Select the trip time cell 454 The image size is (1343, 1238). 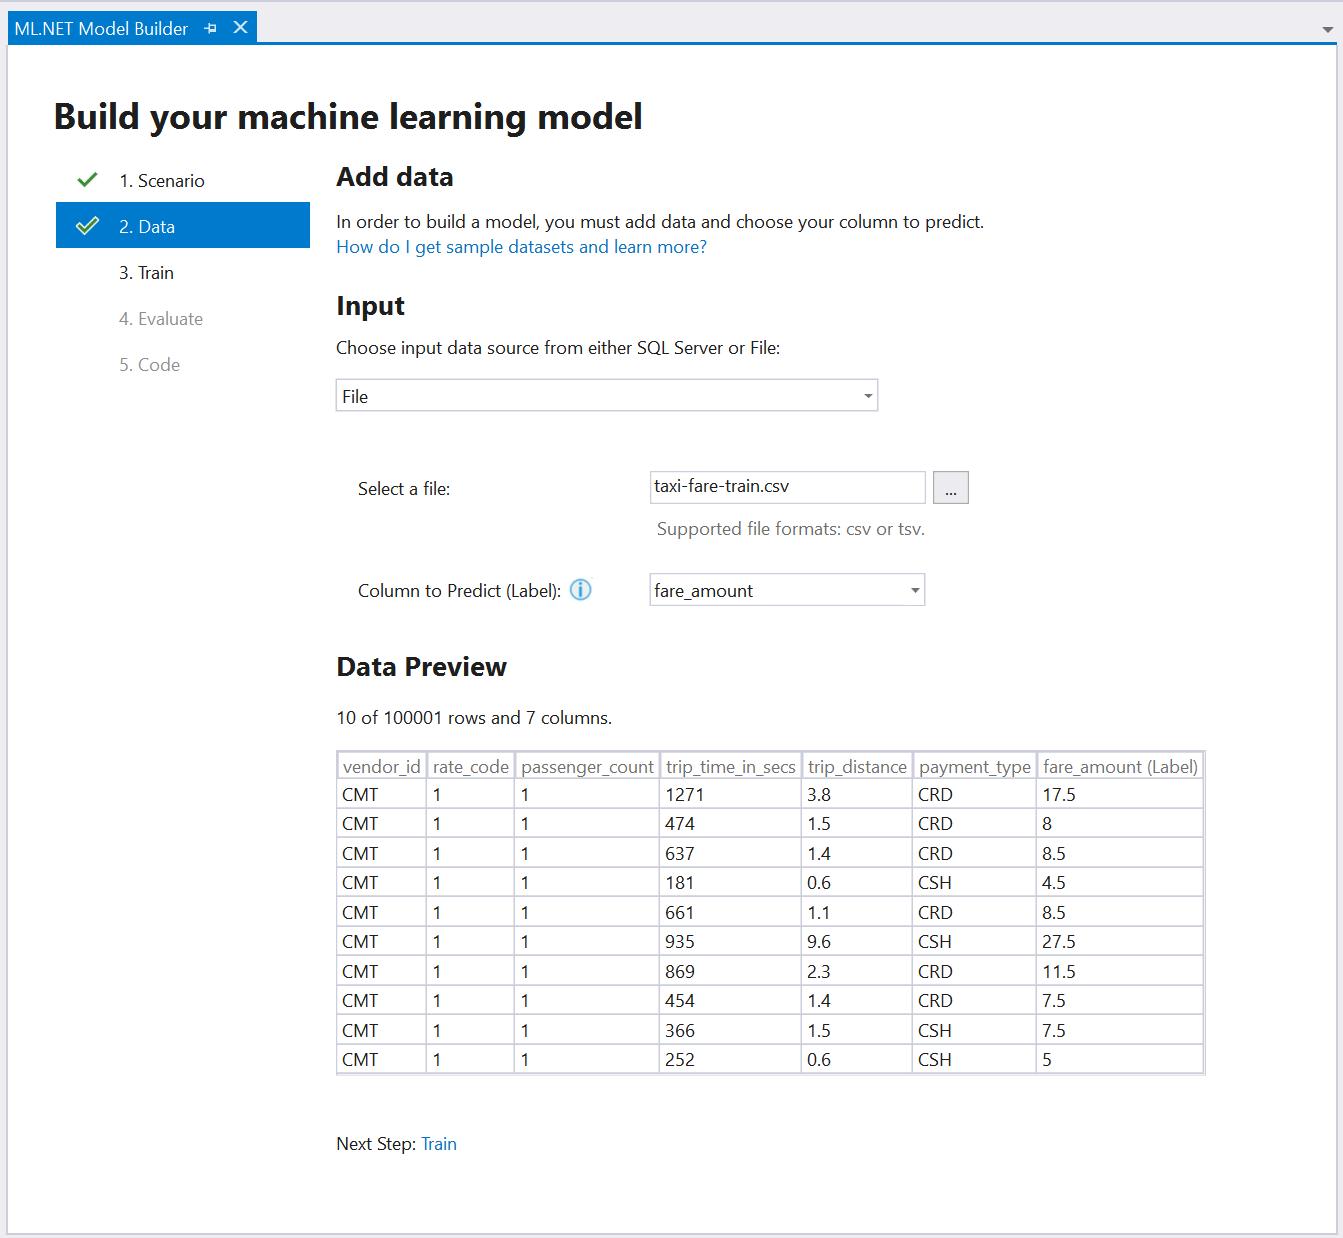point(730,1001)
